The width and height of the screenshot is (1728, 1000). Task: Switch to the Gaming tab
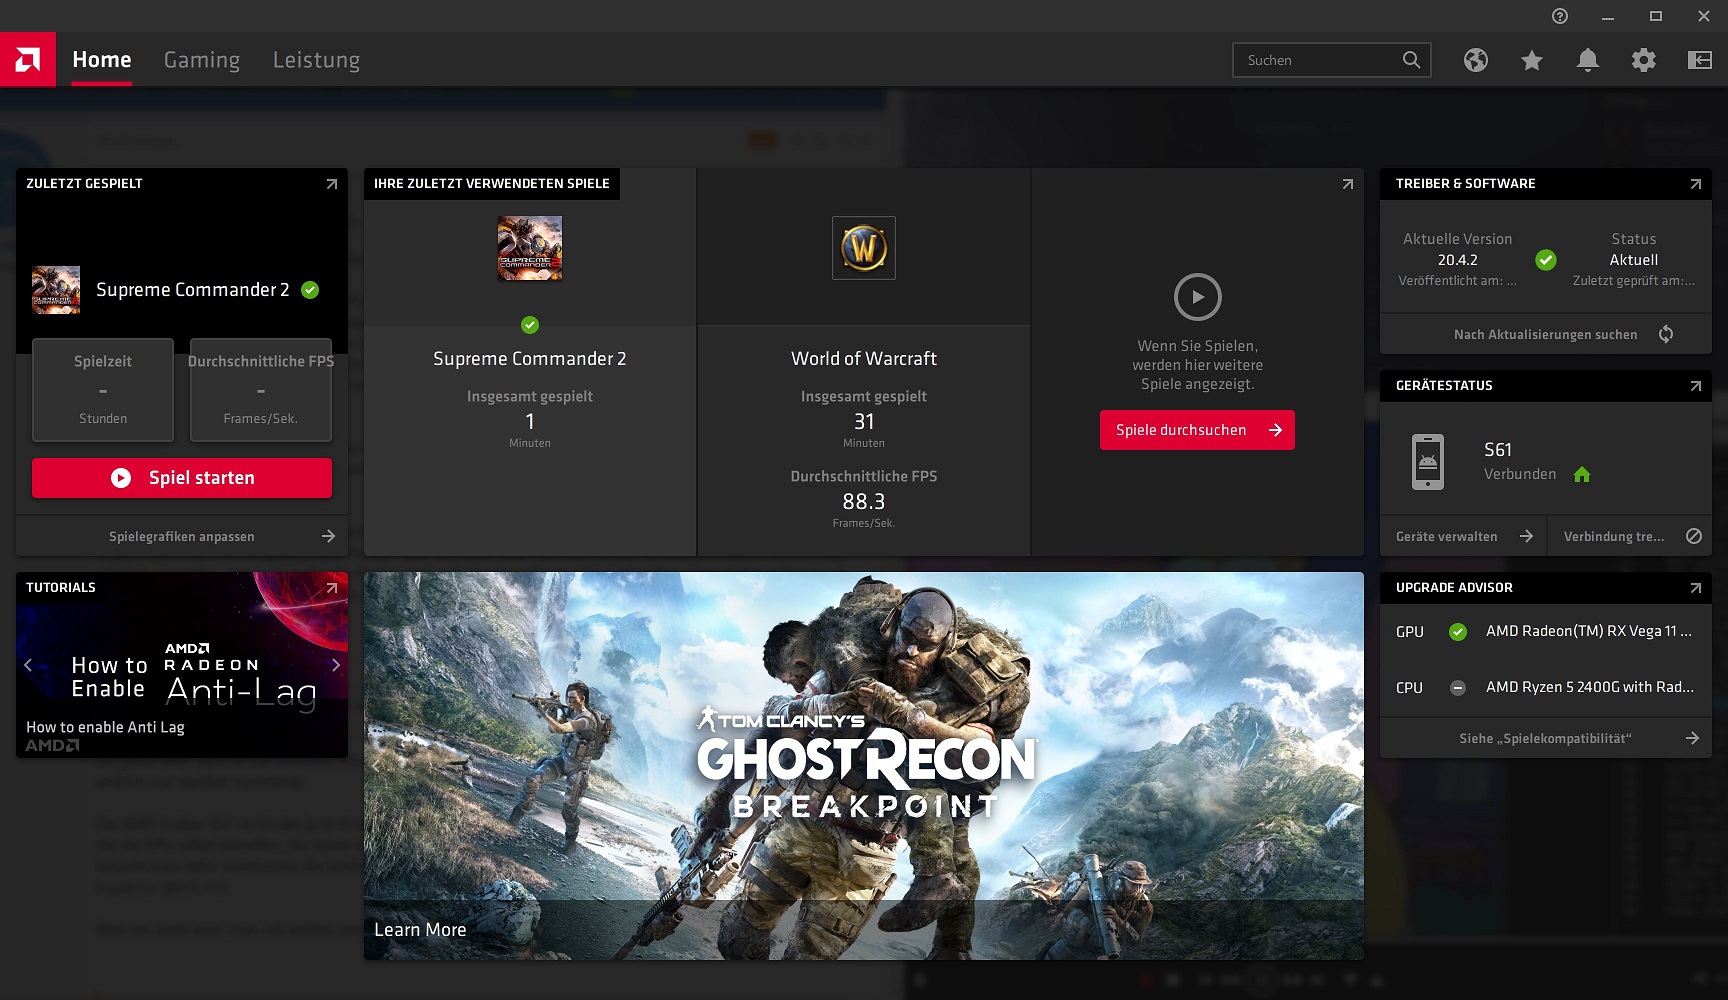[202, 60]
